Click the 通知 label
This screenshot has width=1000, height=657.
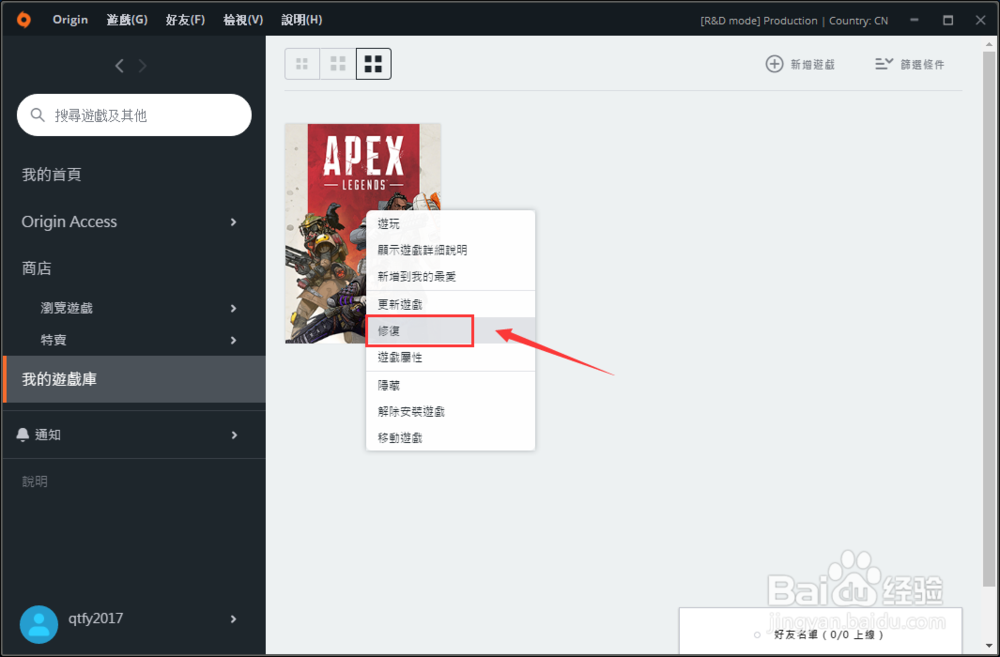pyautogui.click(x=48, y=435)
